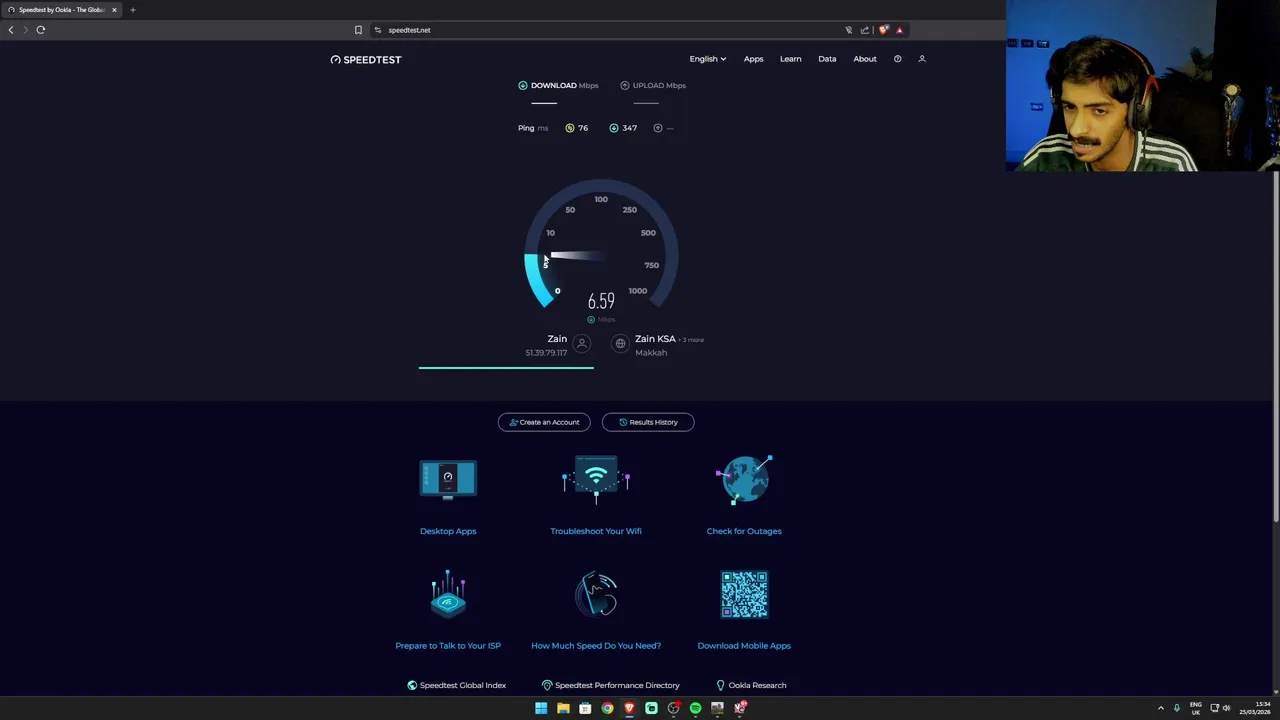
Task: Click the help question mark icon
Action: [897, 59]
